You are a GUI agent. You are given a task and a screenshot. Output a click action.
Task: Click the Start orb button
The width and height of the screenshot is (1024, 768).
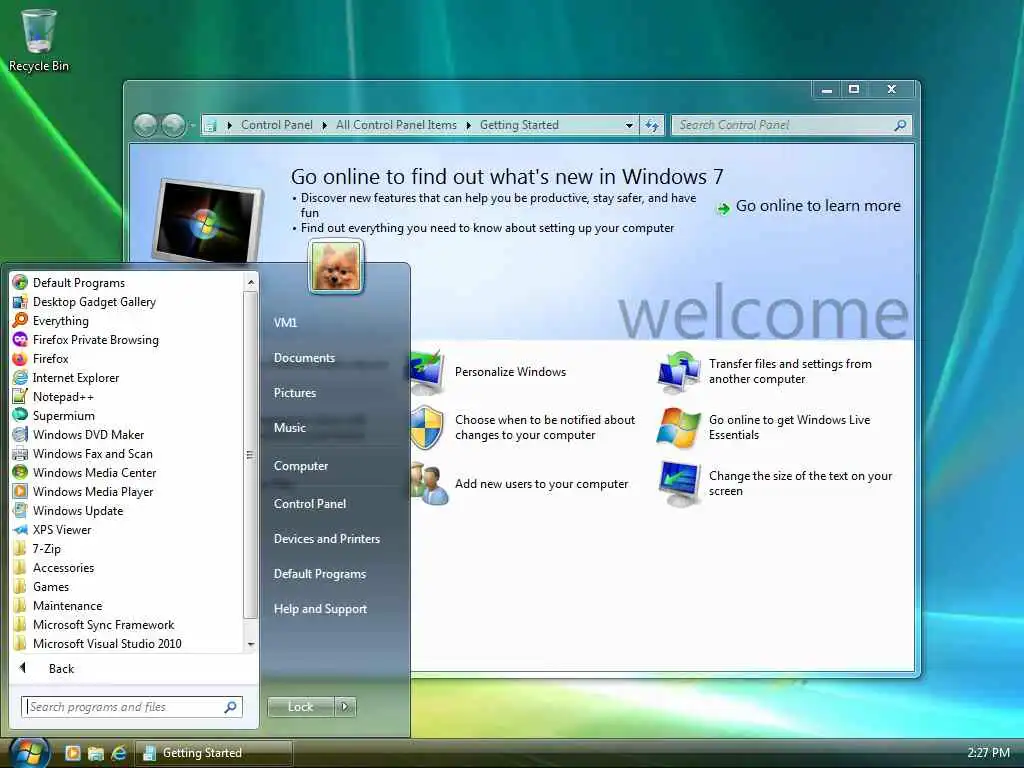(x=29, y=752)
